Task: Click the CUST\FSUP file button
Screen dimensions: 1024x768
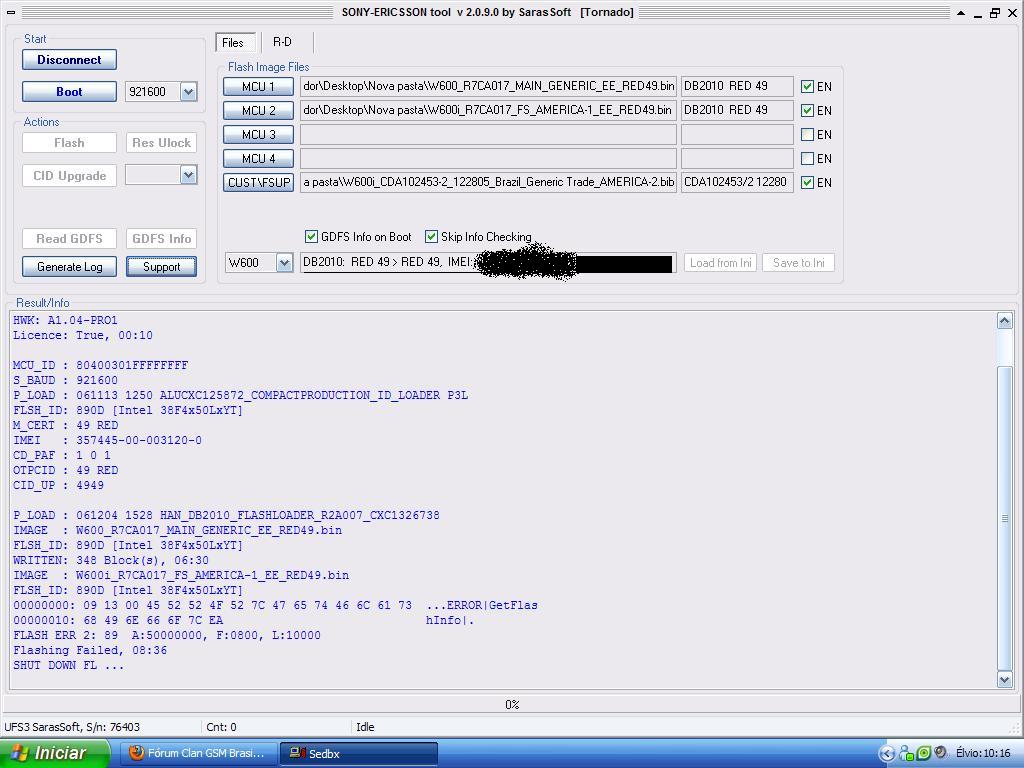Action: point(259,182)
